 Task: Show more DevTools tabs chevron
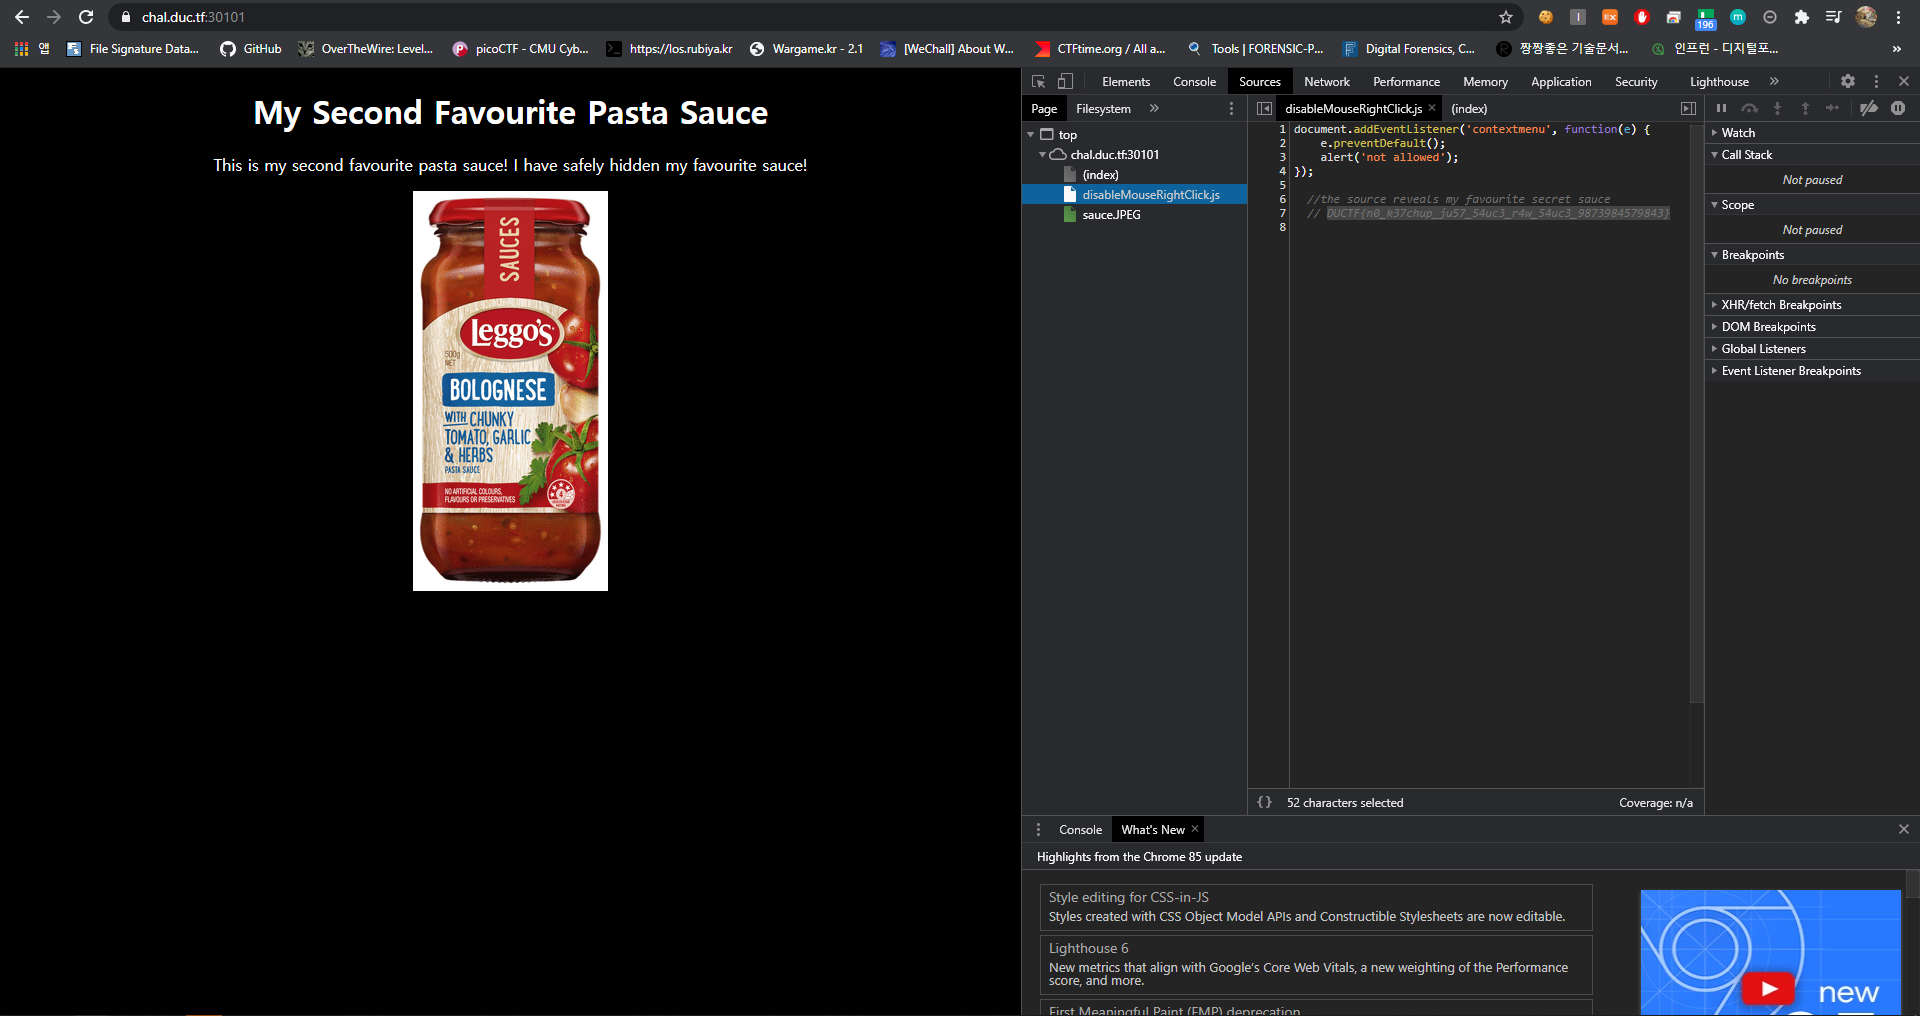(1774, 82)
